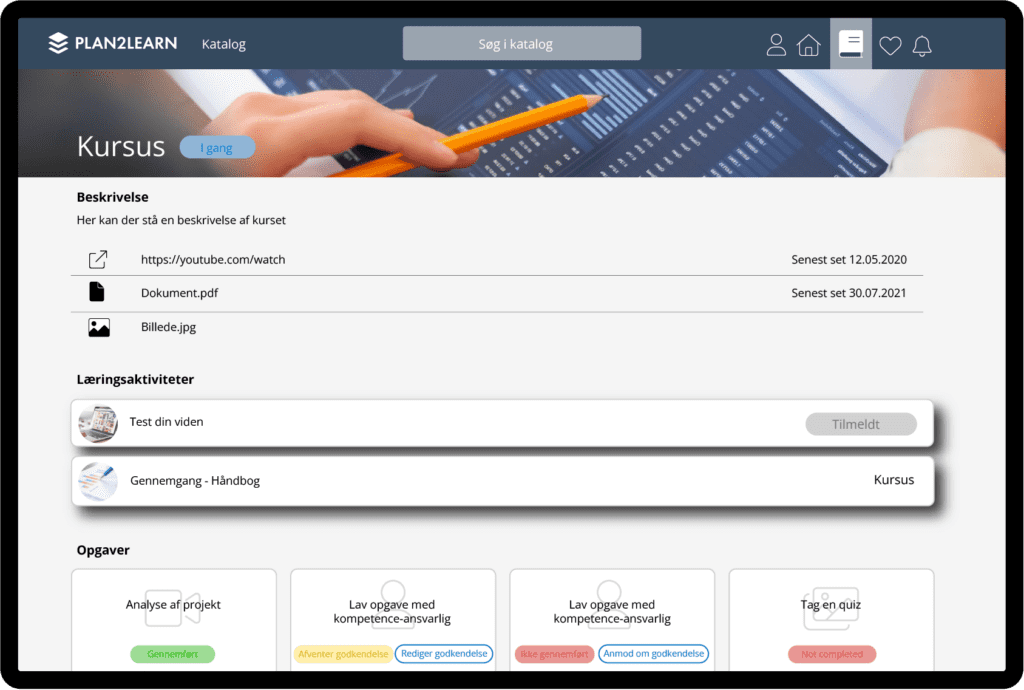The height and width of the screenshot is (690, 1024).
Task: Open notifications via the bell icon
Action: click(x=922, y=44)
